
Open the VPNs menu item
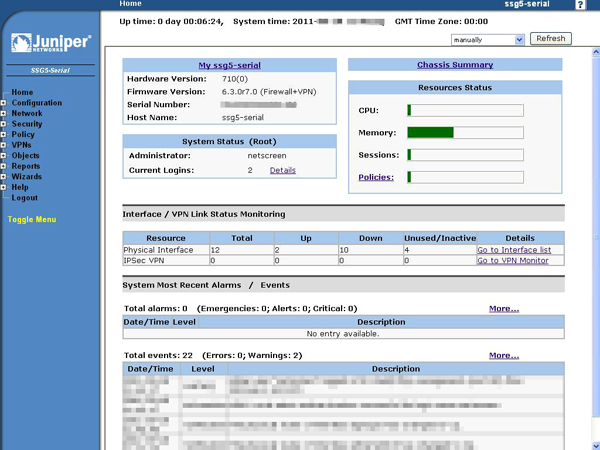point(21,145)
